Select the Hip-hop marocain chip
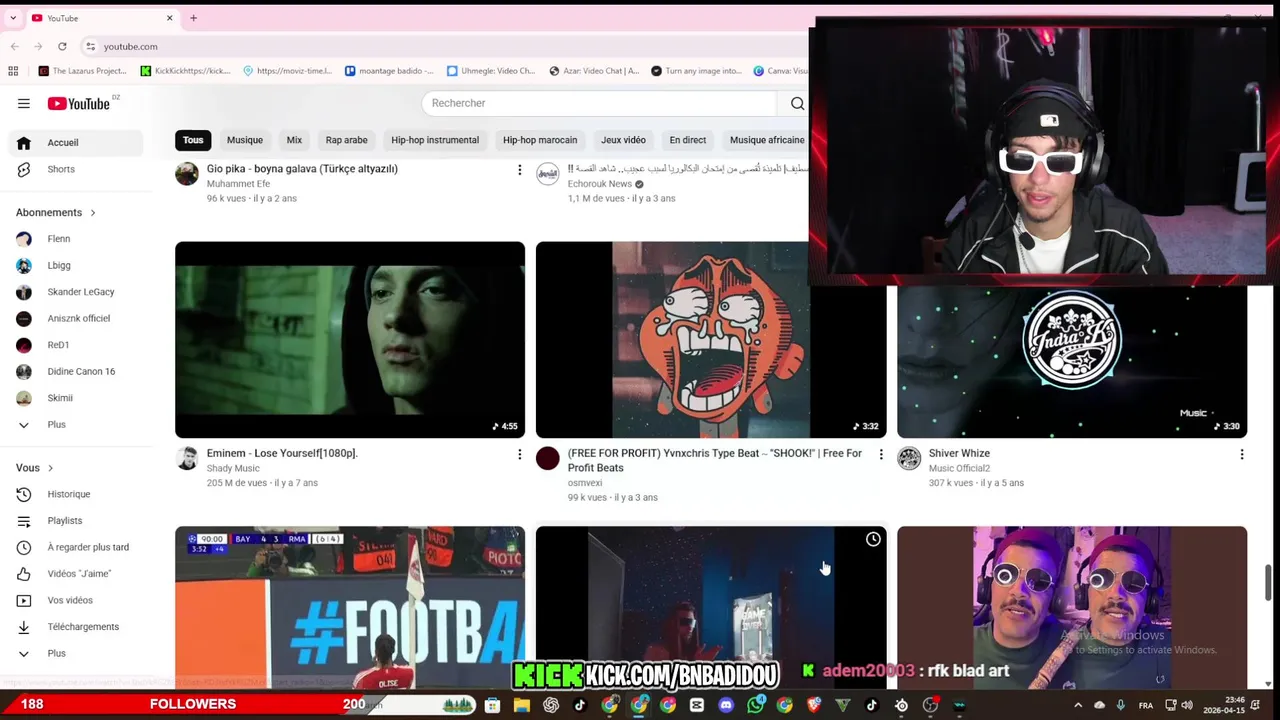1280x720 pixels. pos(540,140)
